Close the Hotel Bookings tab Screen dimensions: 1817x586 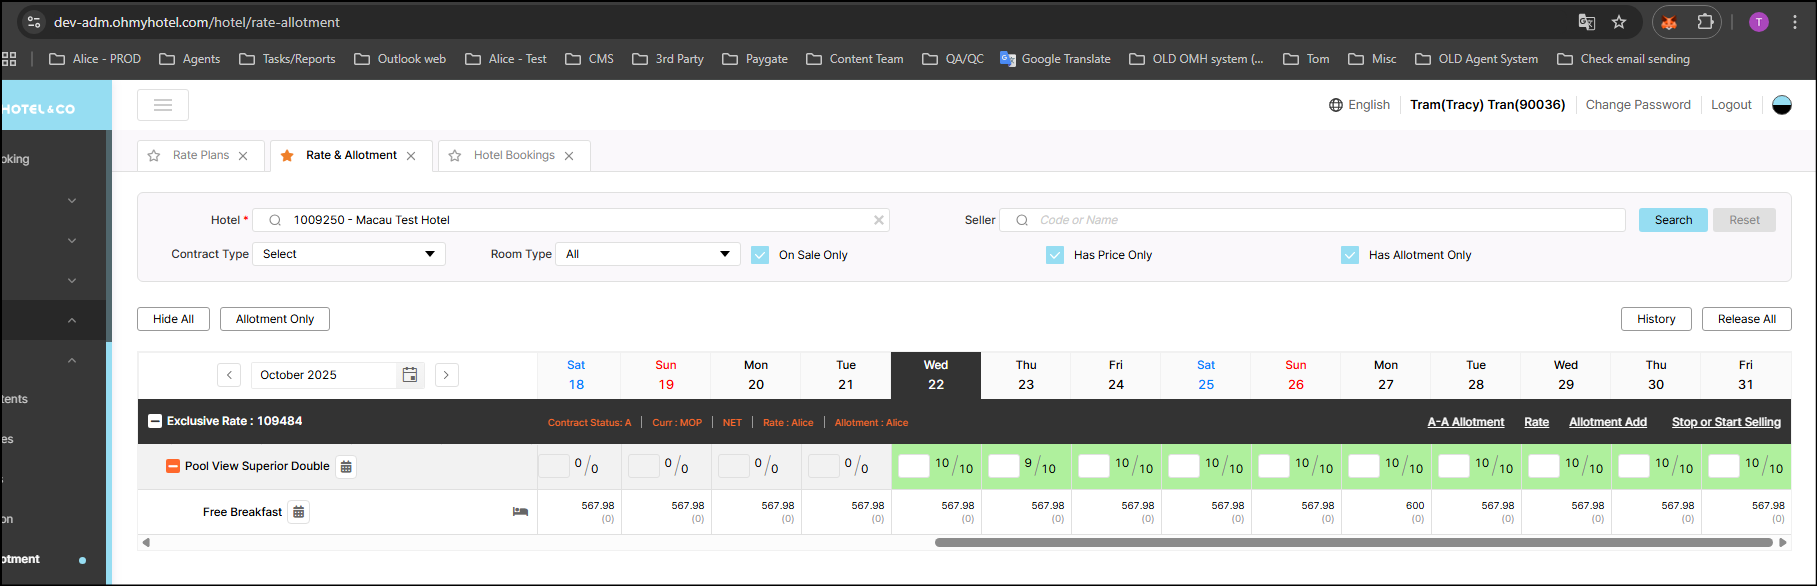(569, 156)
